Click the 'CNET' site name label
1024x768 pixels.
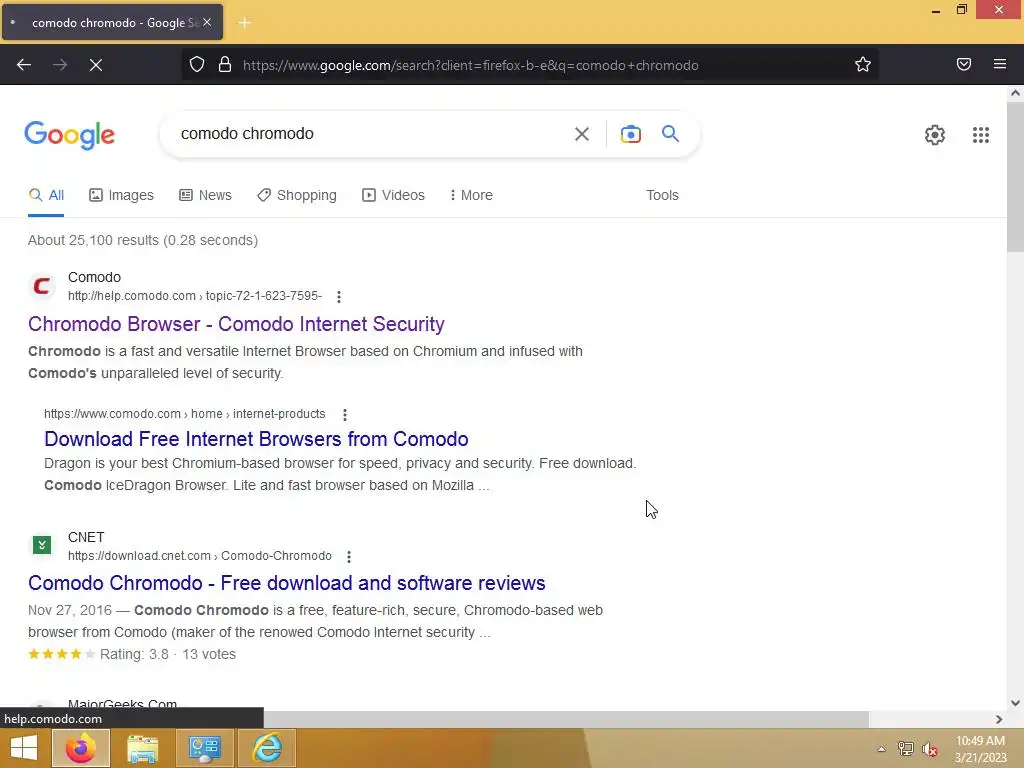click(x=86, y=537)
